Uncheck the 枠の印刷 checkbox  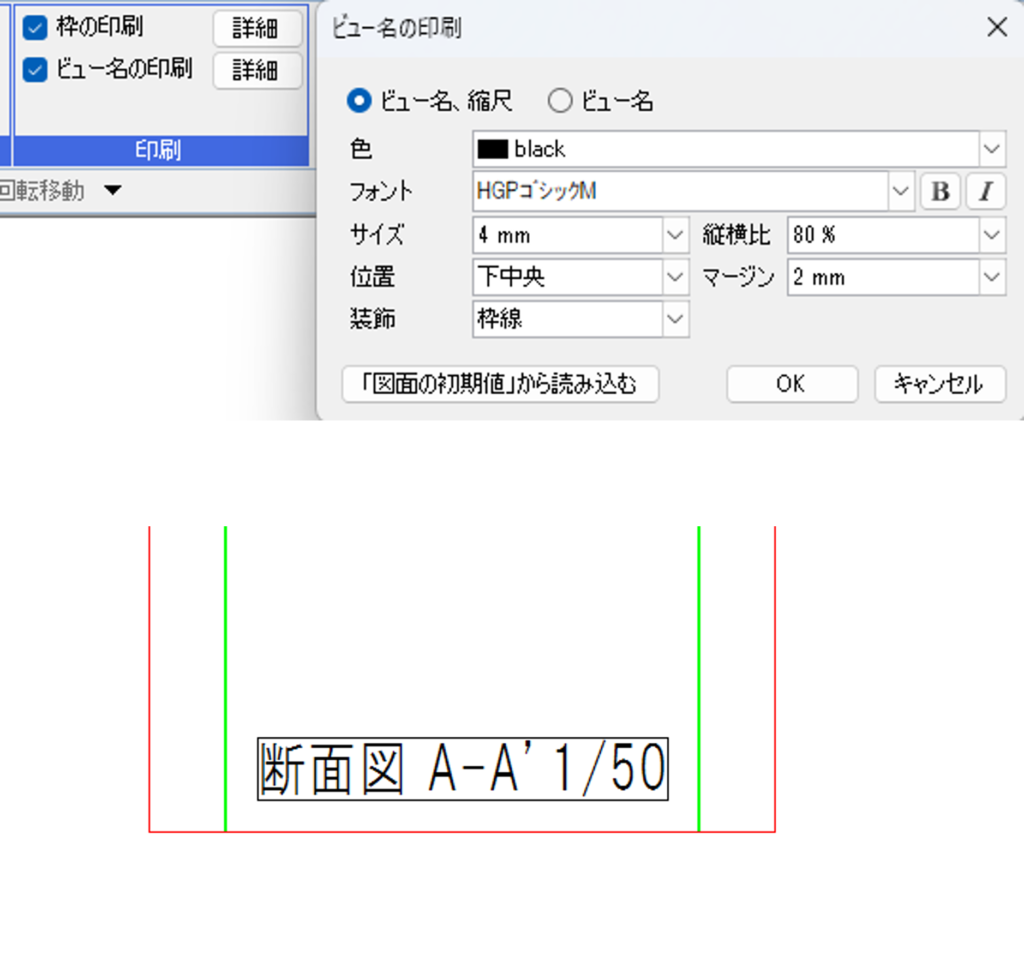[x=35, y=28]
